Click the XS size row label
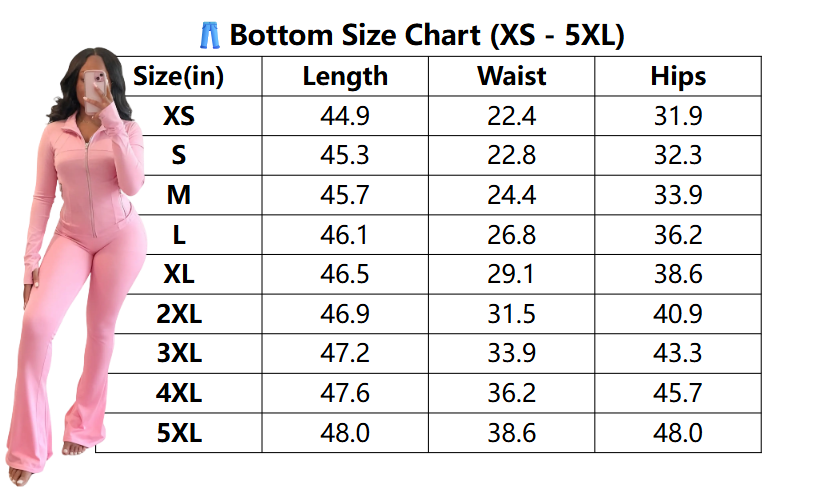The image size is (838, 503). tap(179, 116)
